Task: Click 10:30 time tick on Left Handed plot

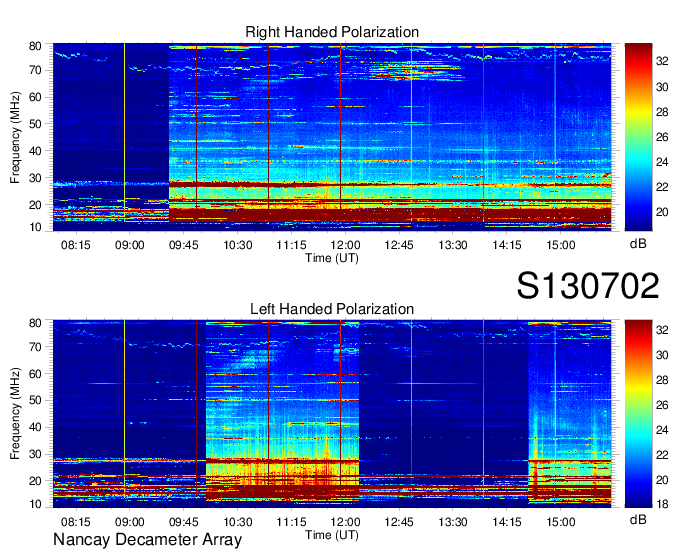Action: point(238,522)
